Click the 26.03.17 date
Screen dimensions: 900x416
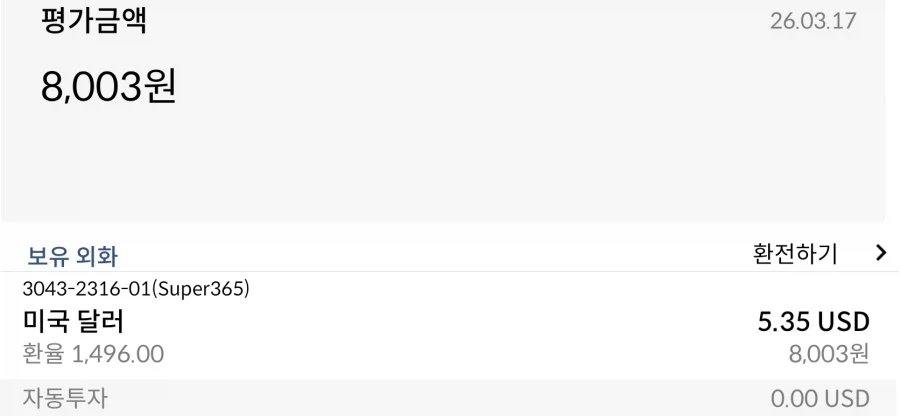[x=816, y=22]
